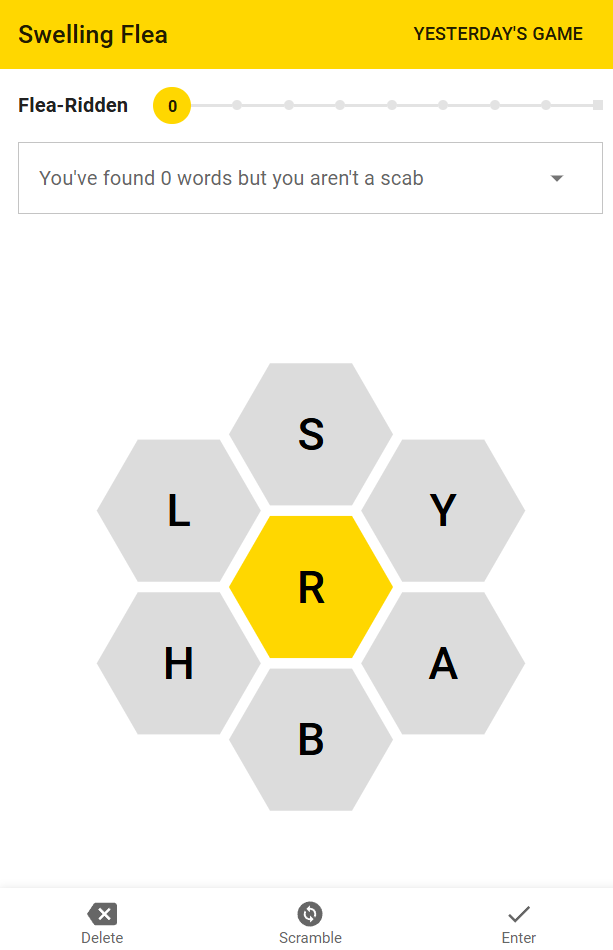The height and width of the screenshot is (950, 613).
Task: Select the letter A hexagon
Action: point(443,663)
